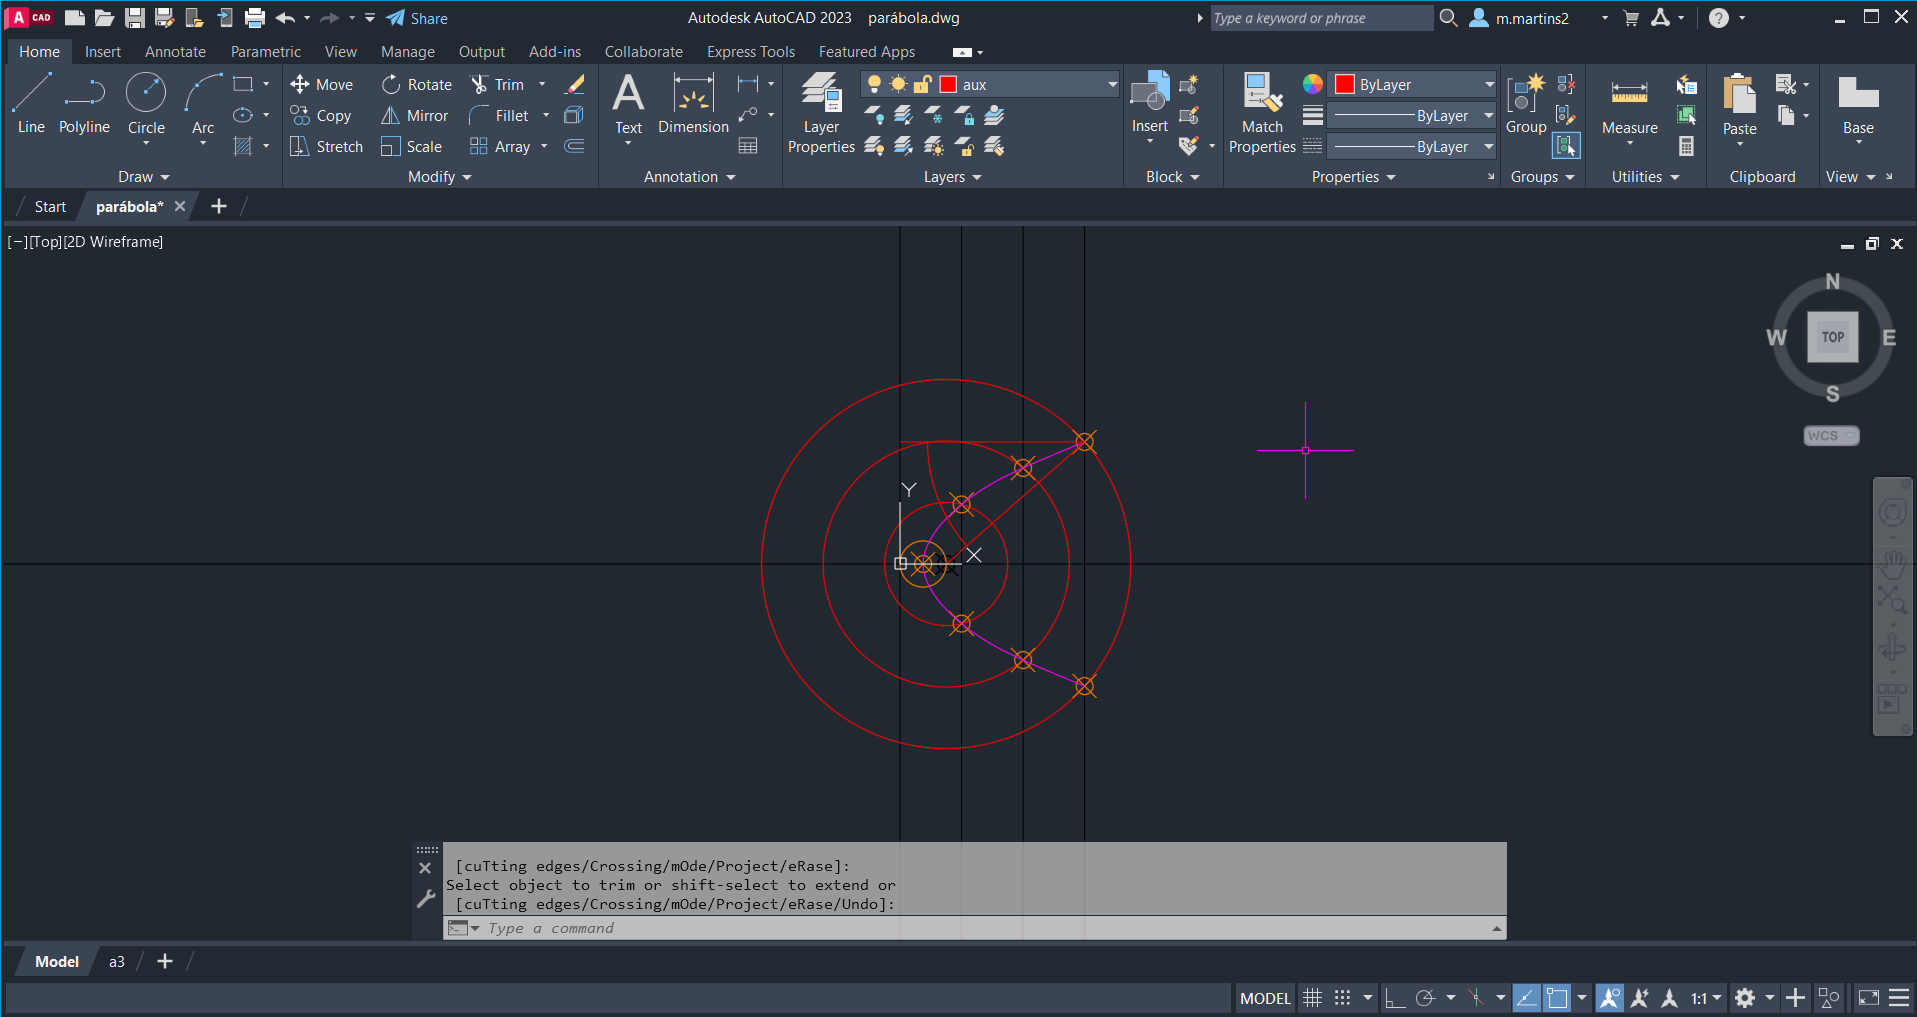The width and height of the screenshot is (1917, 1017).
Task: Choose the Rotate tool
Action: 417,85
